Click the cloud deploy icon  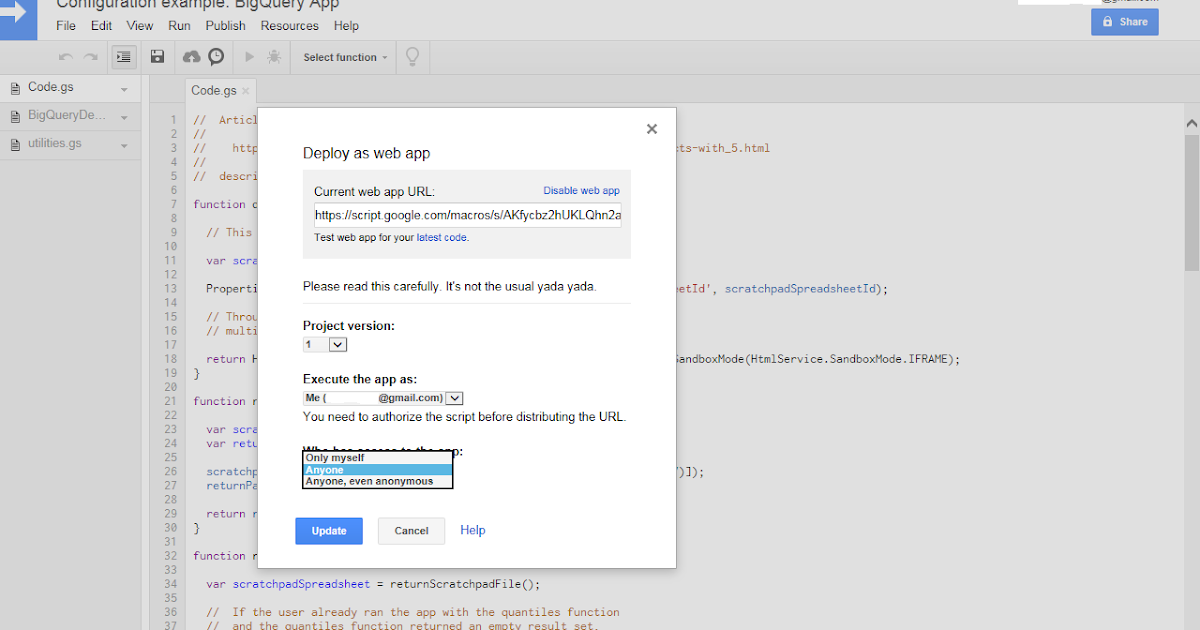(x=189, y=57)
